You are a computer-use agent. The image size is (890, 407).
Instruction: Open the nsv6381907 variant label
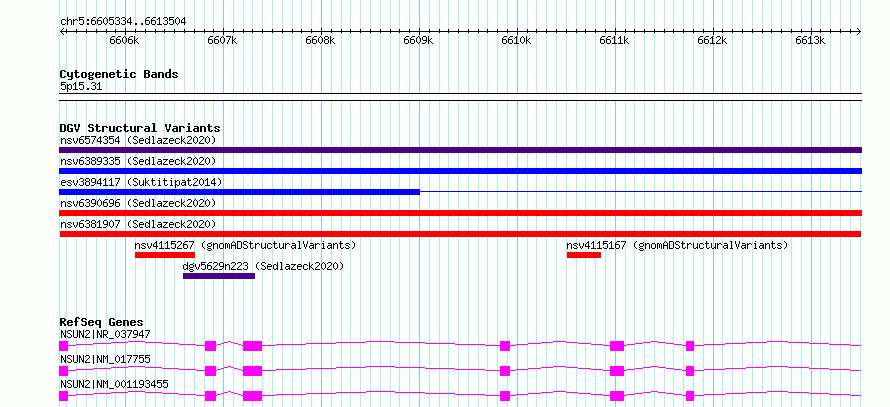138,224
